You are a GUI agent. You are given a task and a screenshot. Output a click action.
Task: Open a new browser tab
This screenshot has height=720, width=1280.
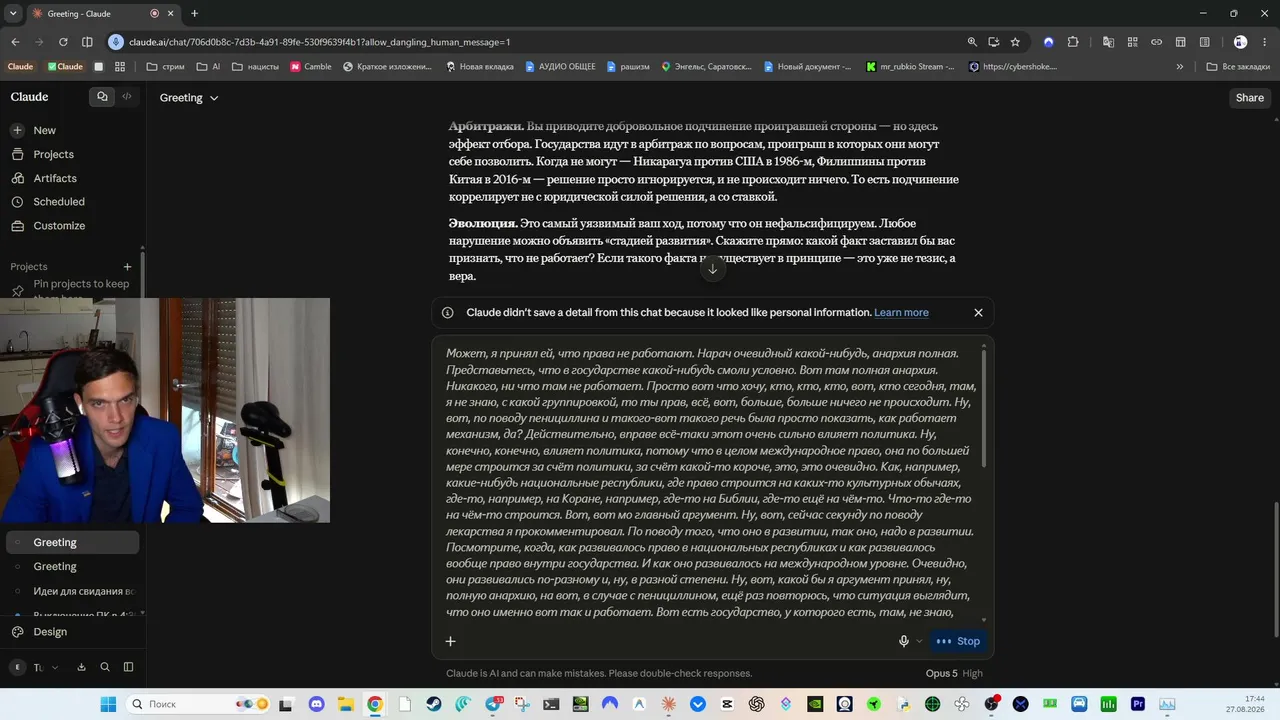click(194, 14)
